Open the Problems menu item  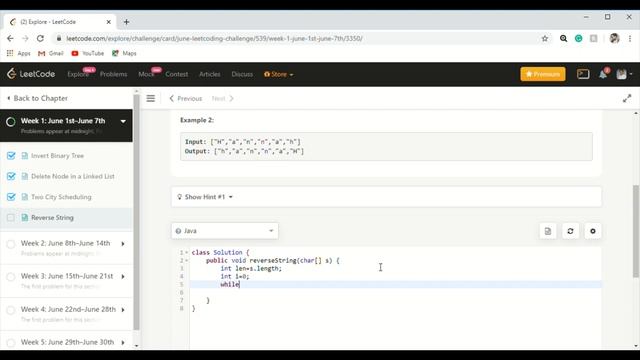tap(113, 74)
